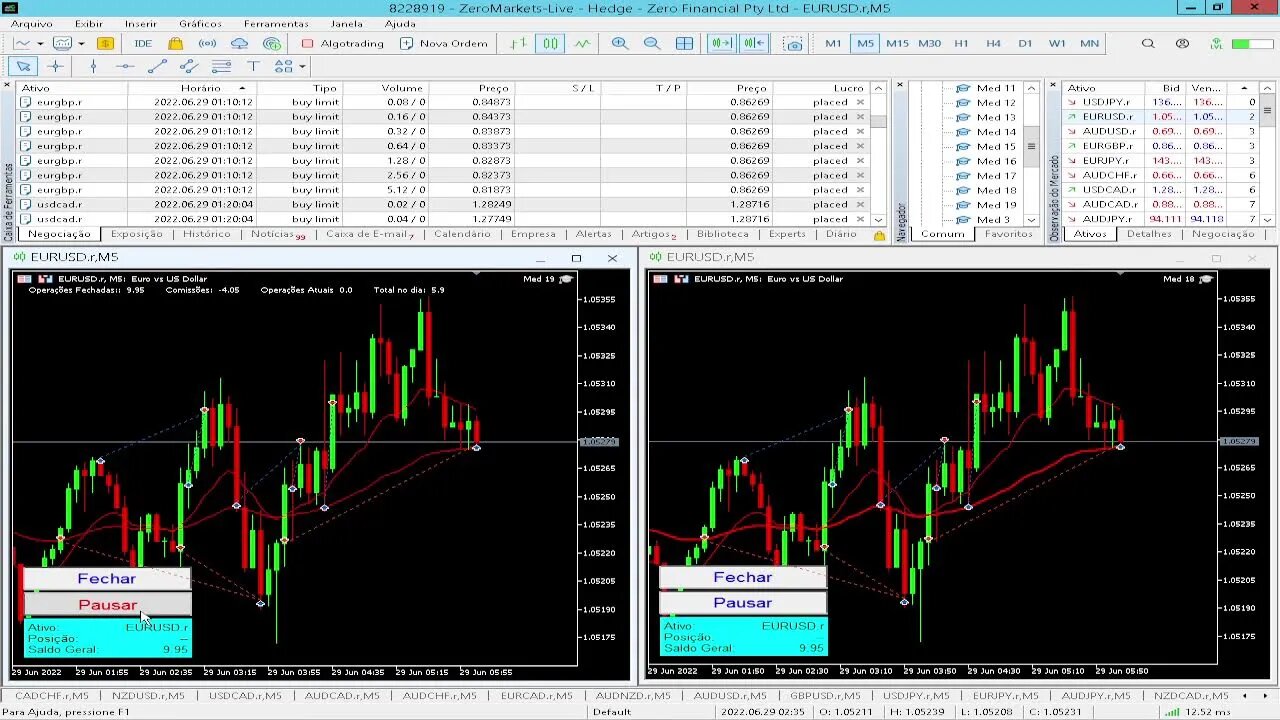Open the Arquivo menu
The image size is (1280, 720).
[x=32, y=24]
